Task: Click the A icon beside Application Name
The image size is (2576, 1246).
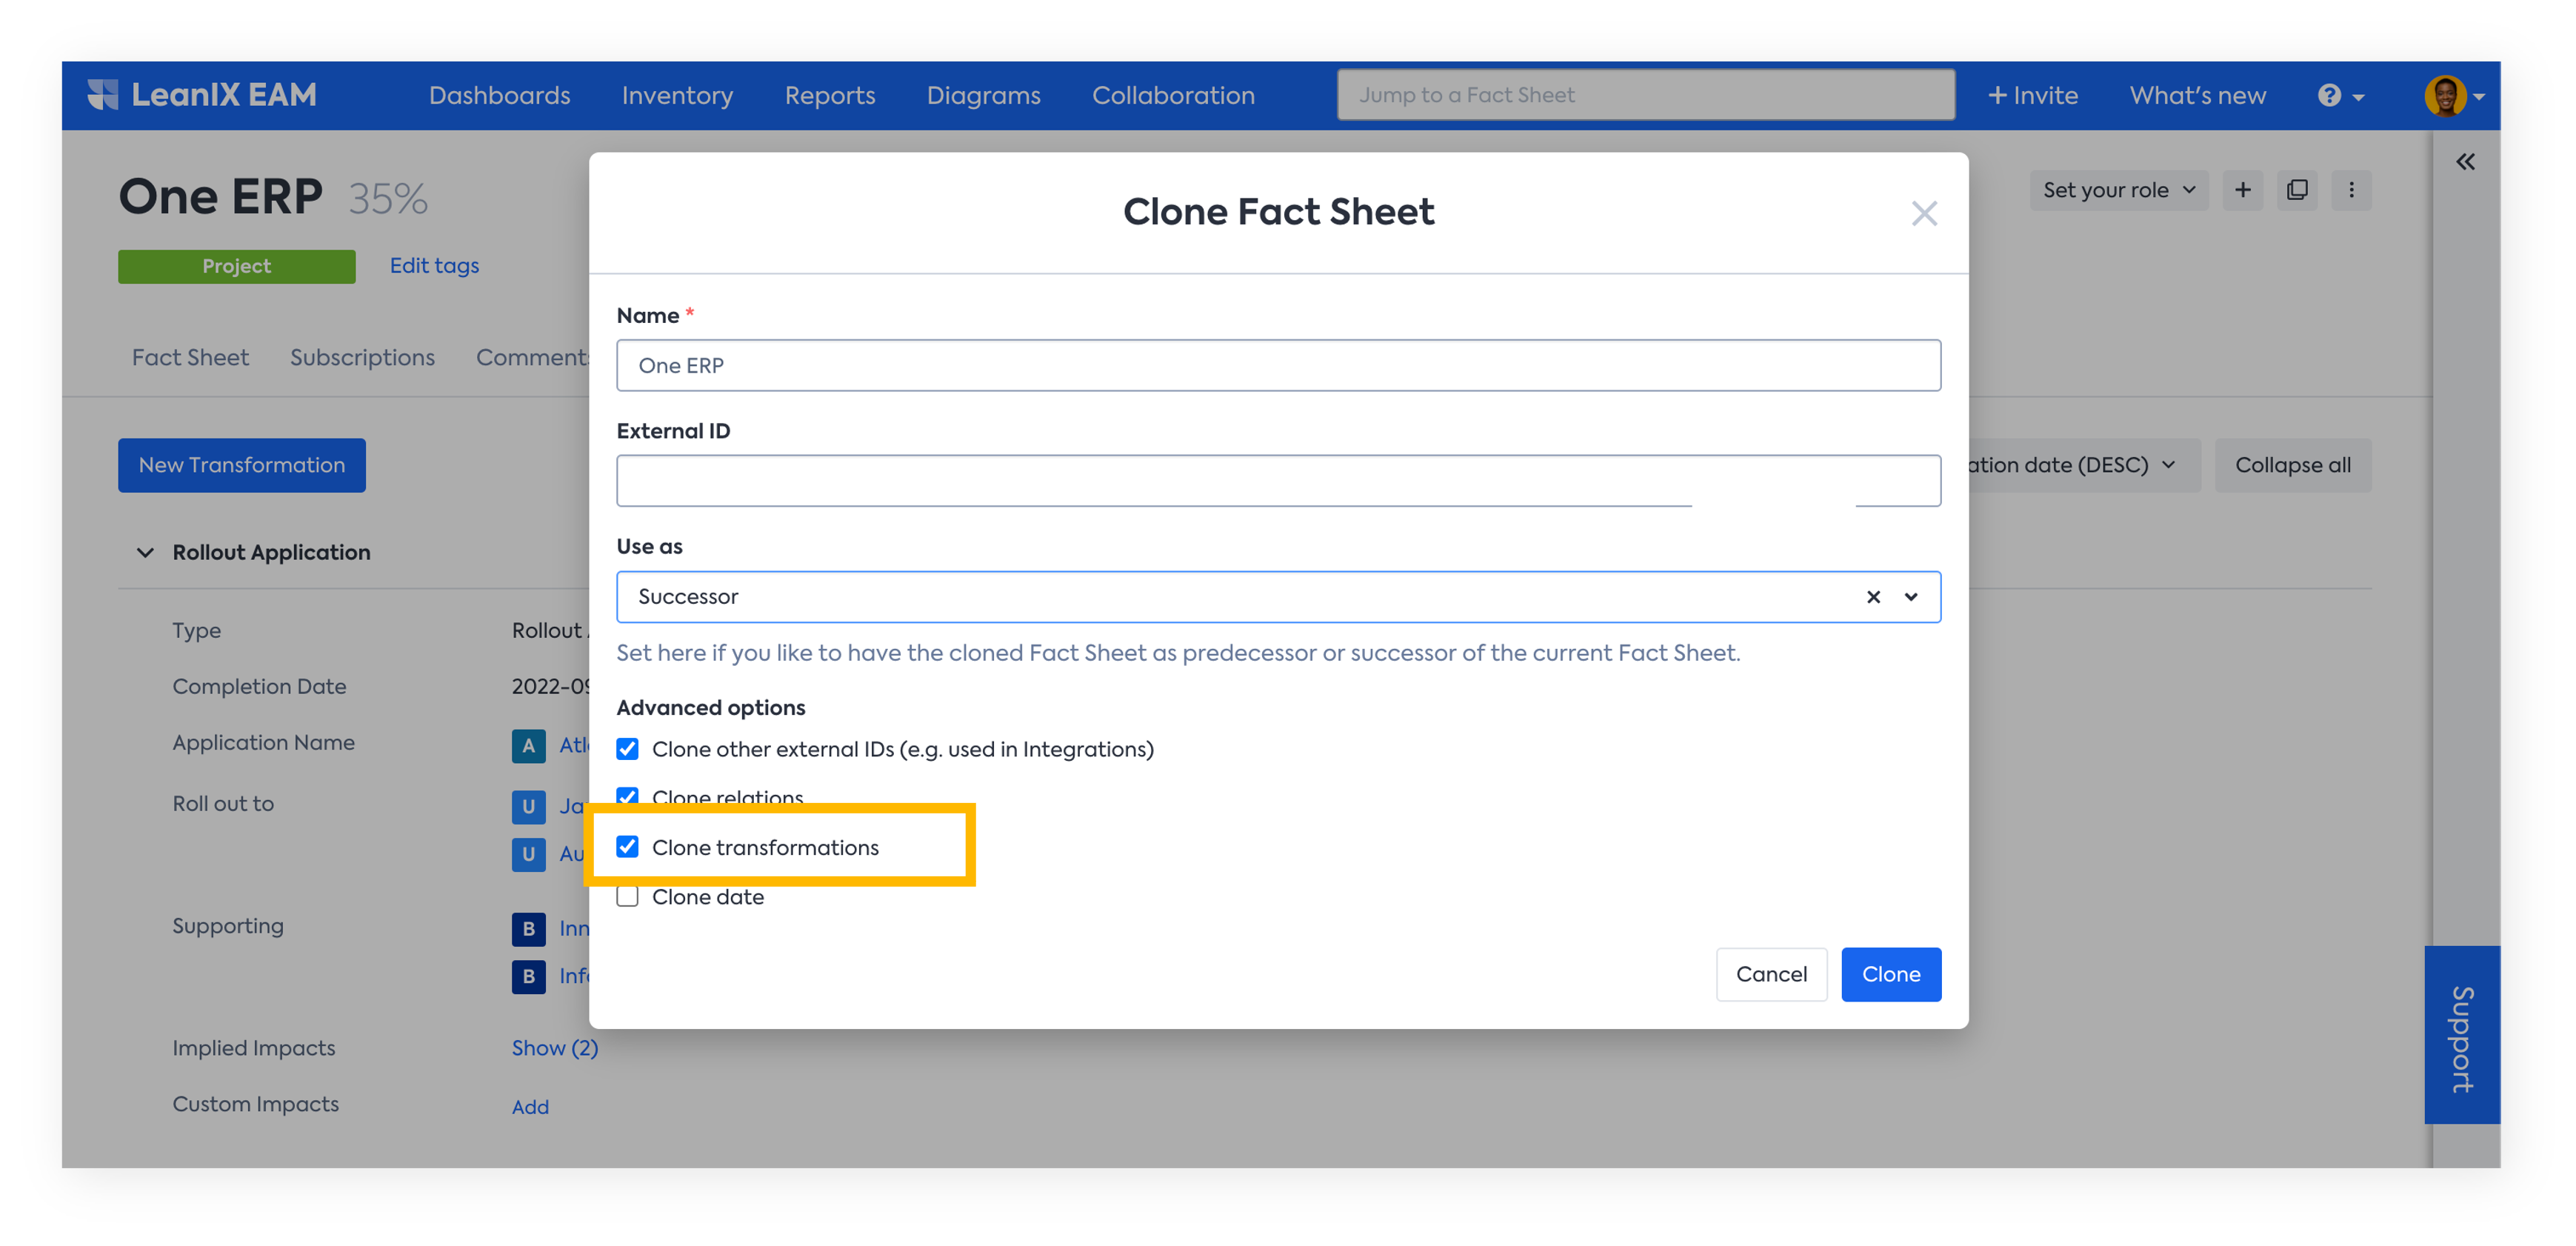Action: (x=528, y=746)
